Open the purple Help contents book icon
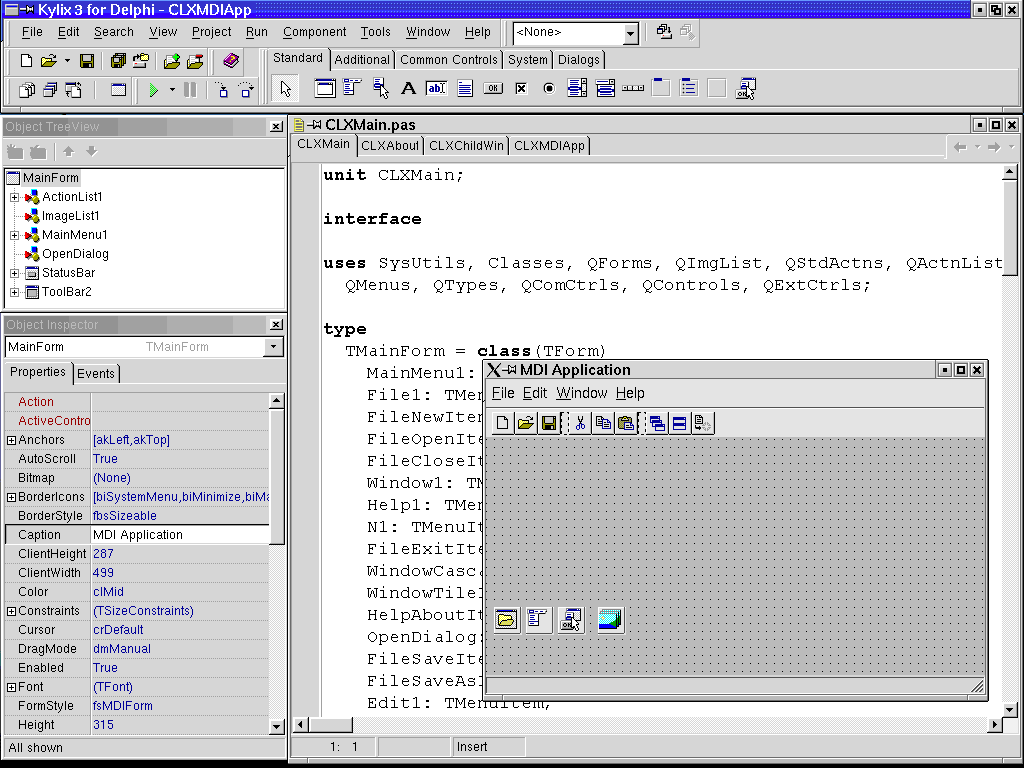This screenshot has height=768, width=1024. pyautogui.click(x=231, y=61)
